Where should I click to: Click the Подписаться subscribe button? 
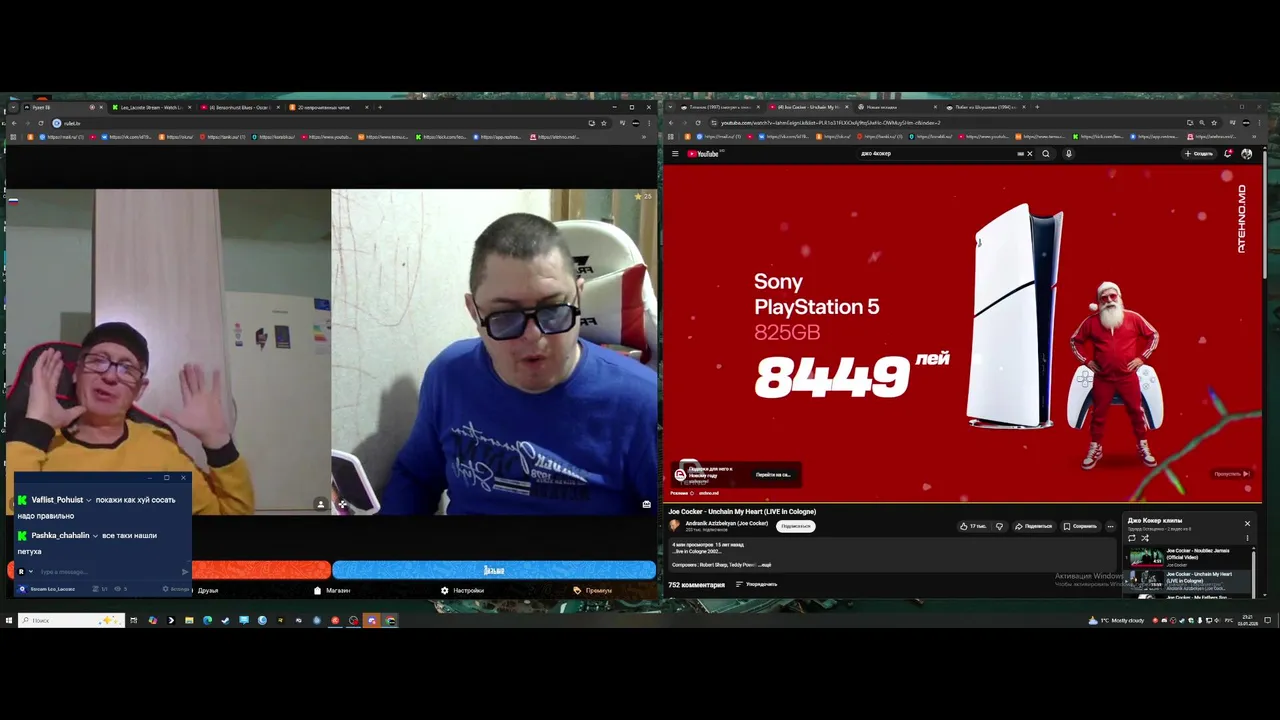point(796,526)
